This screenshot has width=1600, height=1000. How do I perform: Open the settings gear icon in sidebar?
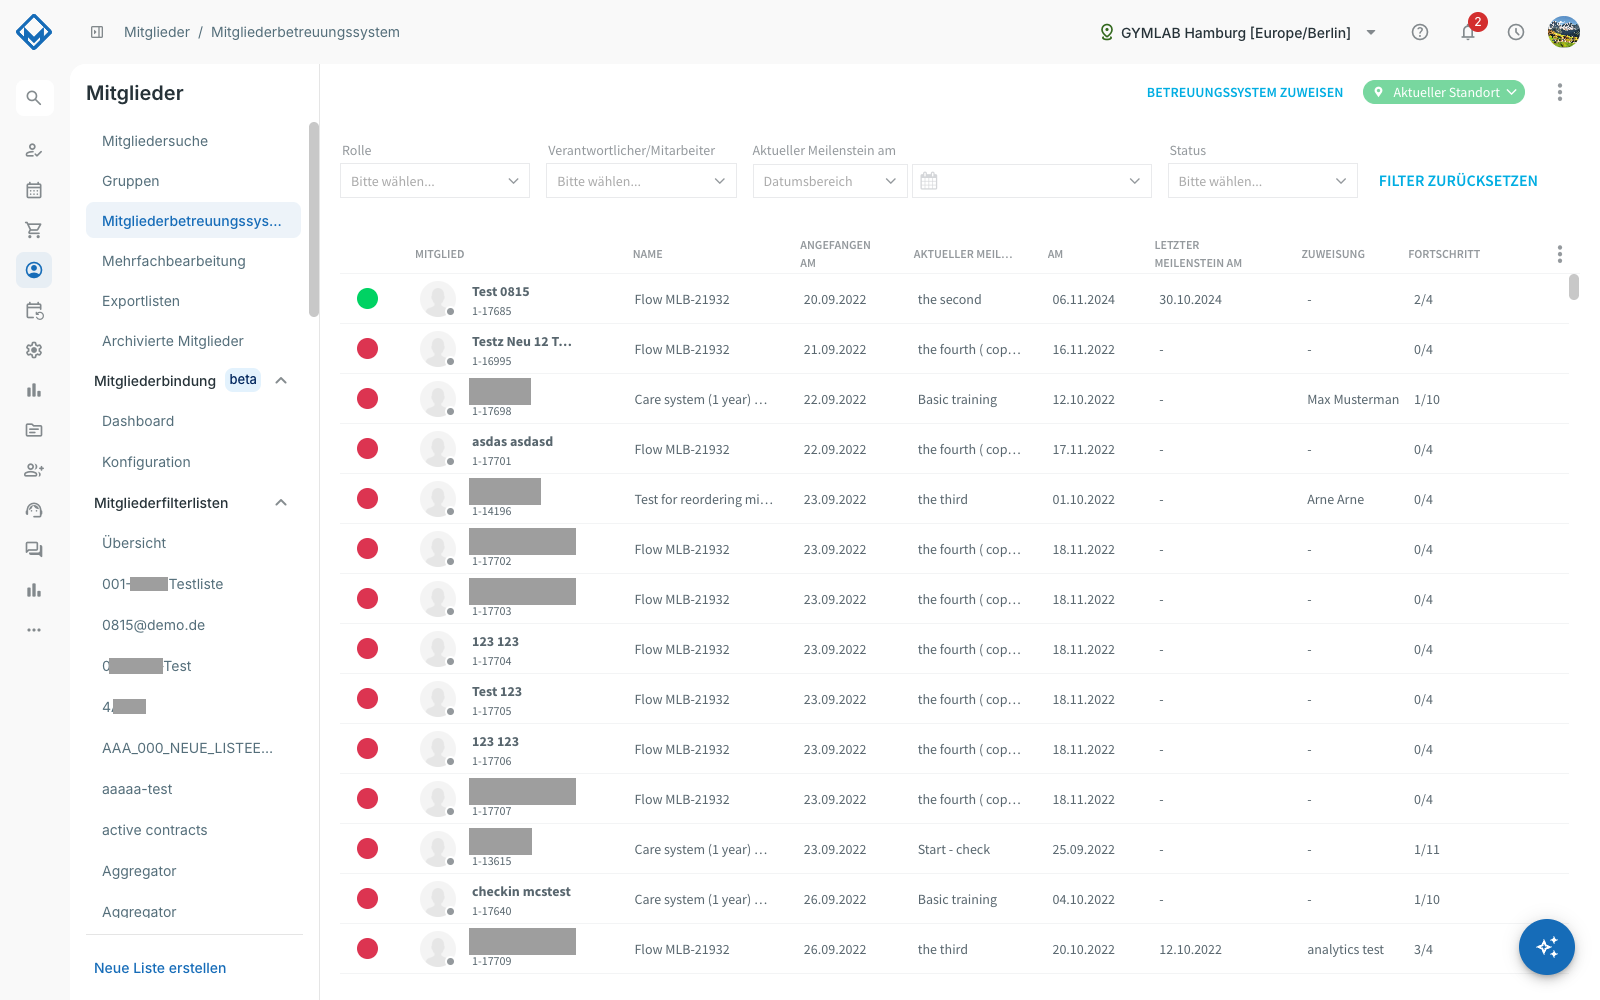coord(34,350)
